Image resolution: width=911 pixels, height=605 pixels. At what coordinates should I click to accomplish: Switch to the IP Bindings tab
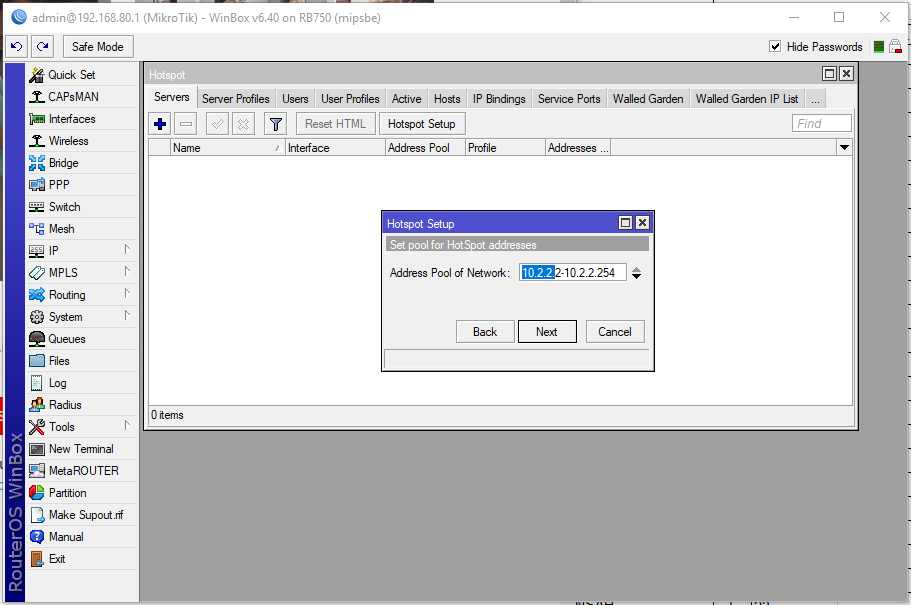pyautogui.click(x=499, y=99)
